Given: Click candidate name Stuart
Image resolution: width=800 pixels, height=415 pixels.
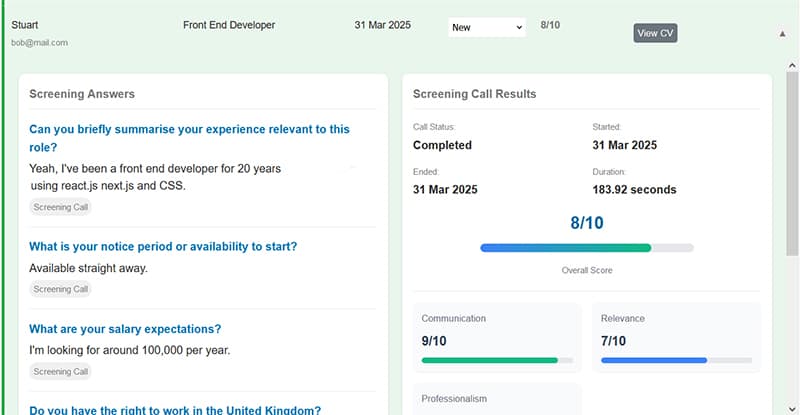Looking at the screenshot, I should [x=24, y=25].
